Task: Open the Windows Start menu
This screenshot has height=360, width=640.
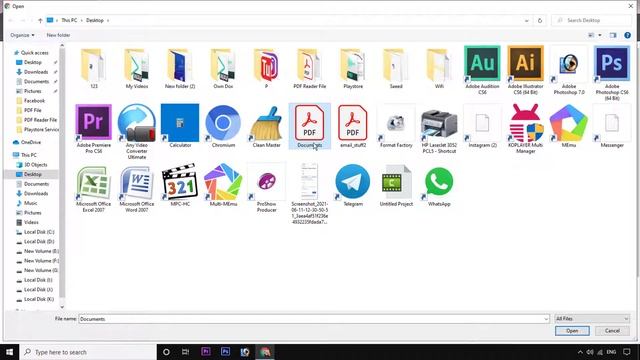Action: (9, 352)
